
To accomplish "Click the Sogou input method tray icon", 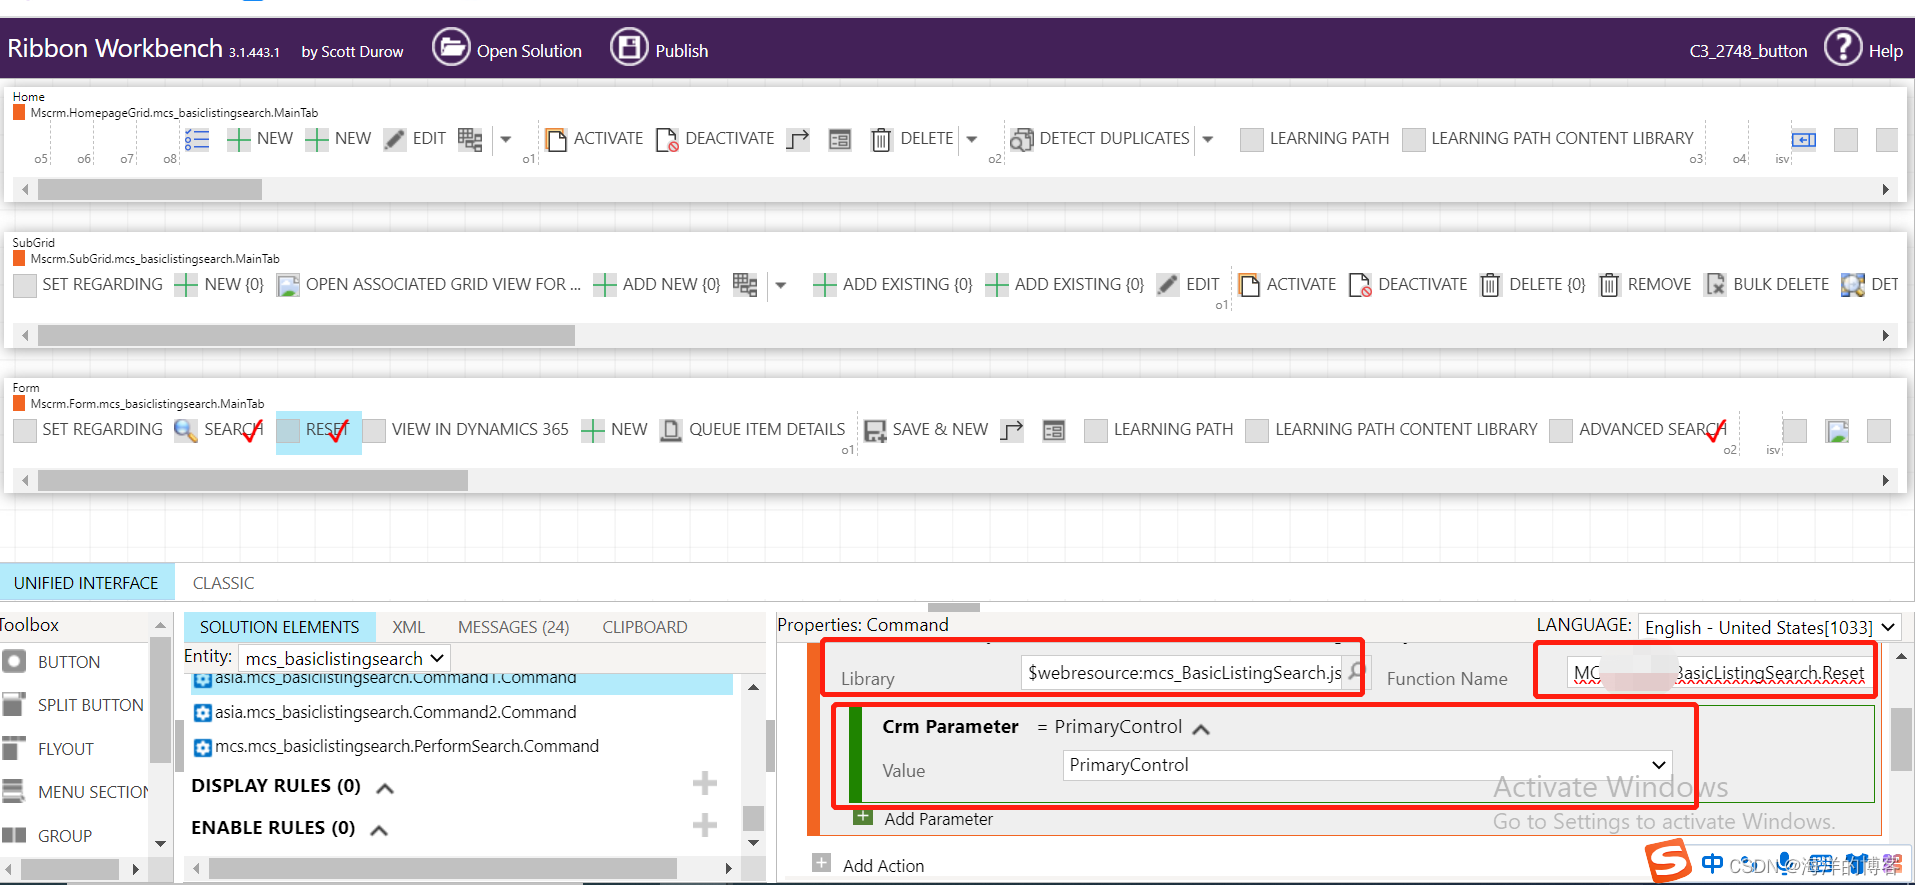I will point(1669,861).
